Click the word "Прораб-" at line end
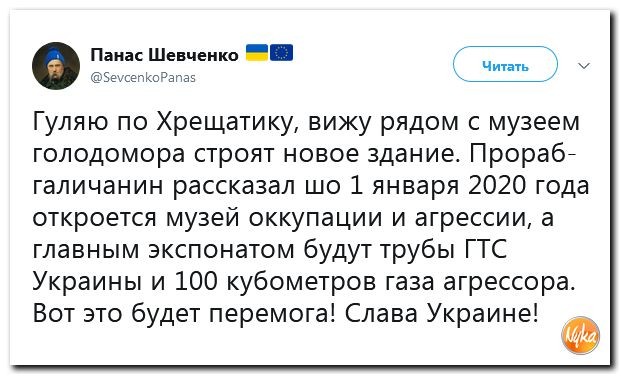Viewport: 621px width, 376px height. pyautogui.click(x=523, y=155)
